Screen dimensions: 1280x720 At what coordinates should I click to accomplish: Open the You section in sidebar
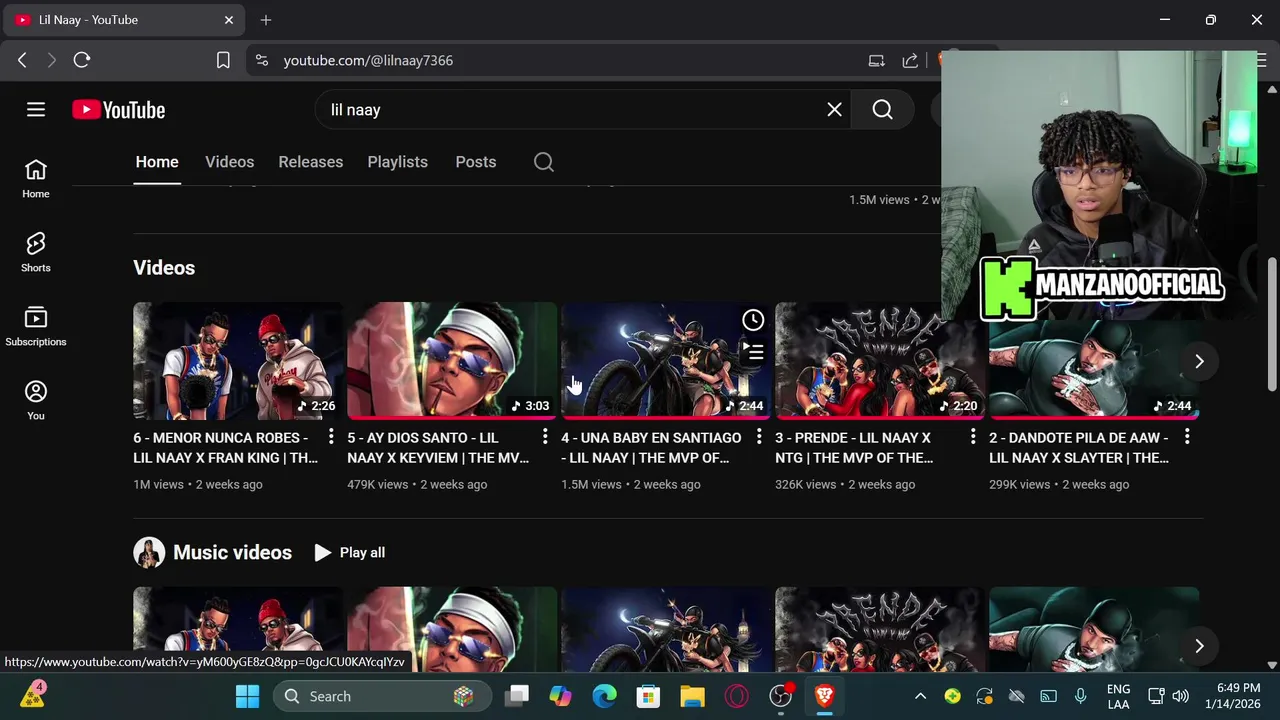point(36,401)
